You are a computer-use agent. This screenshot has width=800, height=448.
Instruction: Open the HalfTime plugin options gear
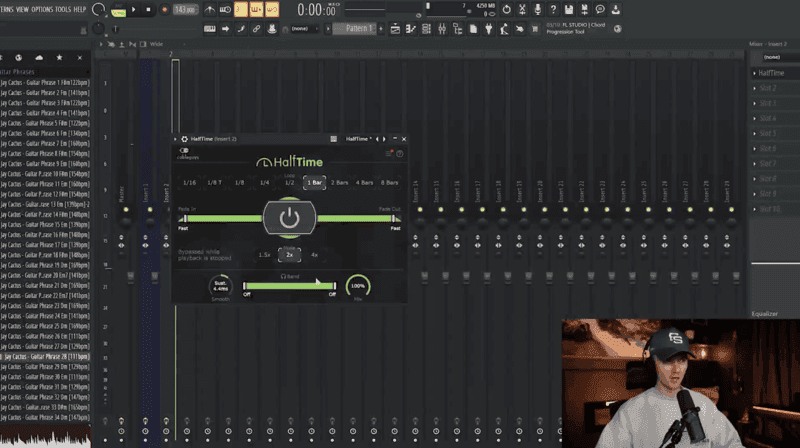coord(184,139)
